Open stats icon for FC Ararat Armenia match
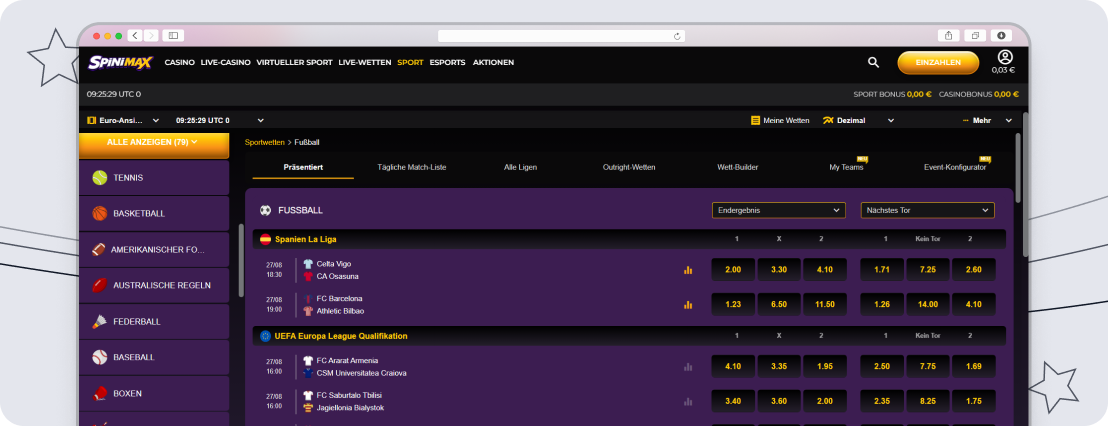1108x426 pixels. (x=688, y=367)
